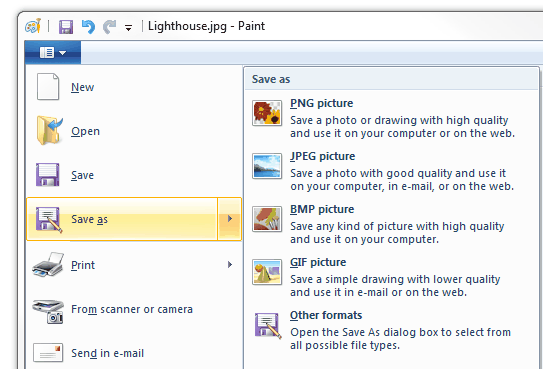This screenshot has height=369, width=543.
Task: Expand the Print submenu arrow
Action: coord(230,265)
